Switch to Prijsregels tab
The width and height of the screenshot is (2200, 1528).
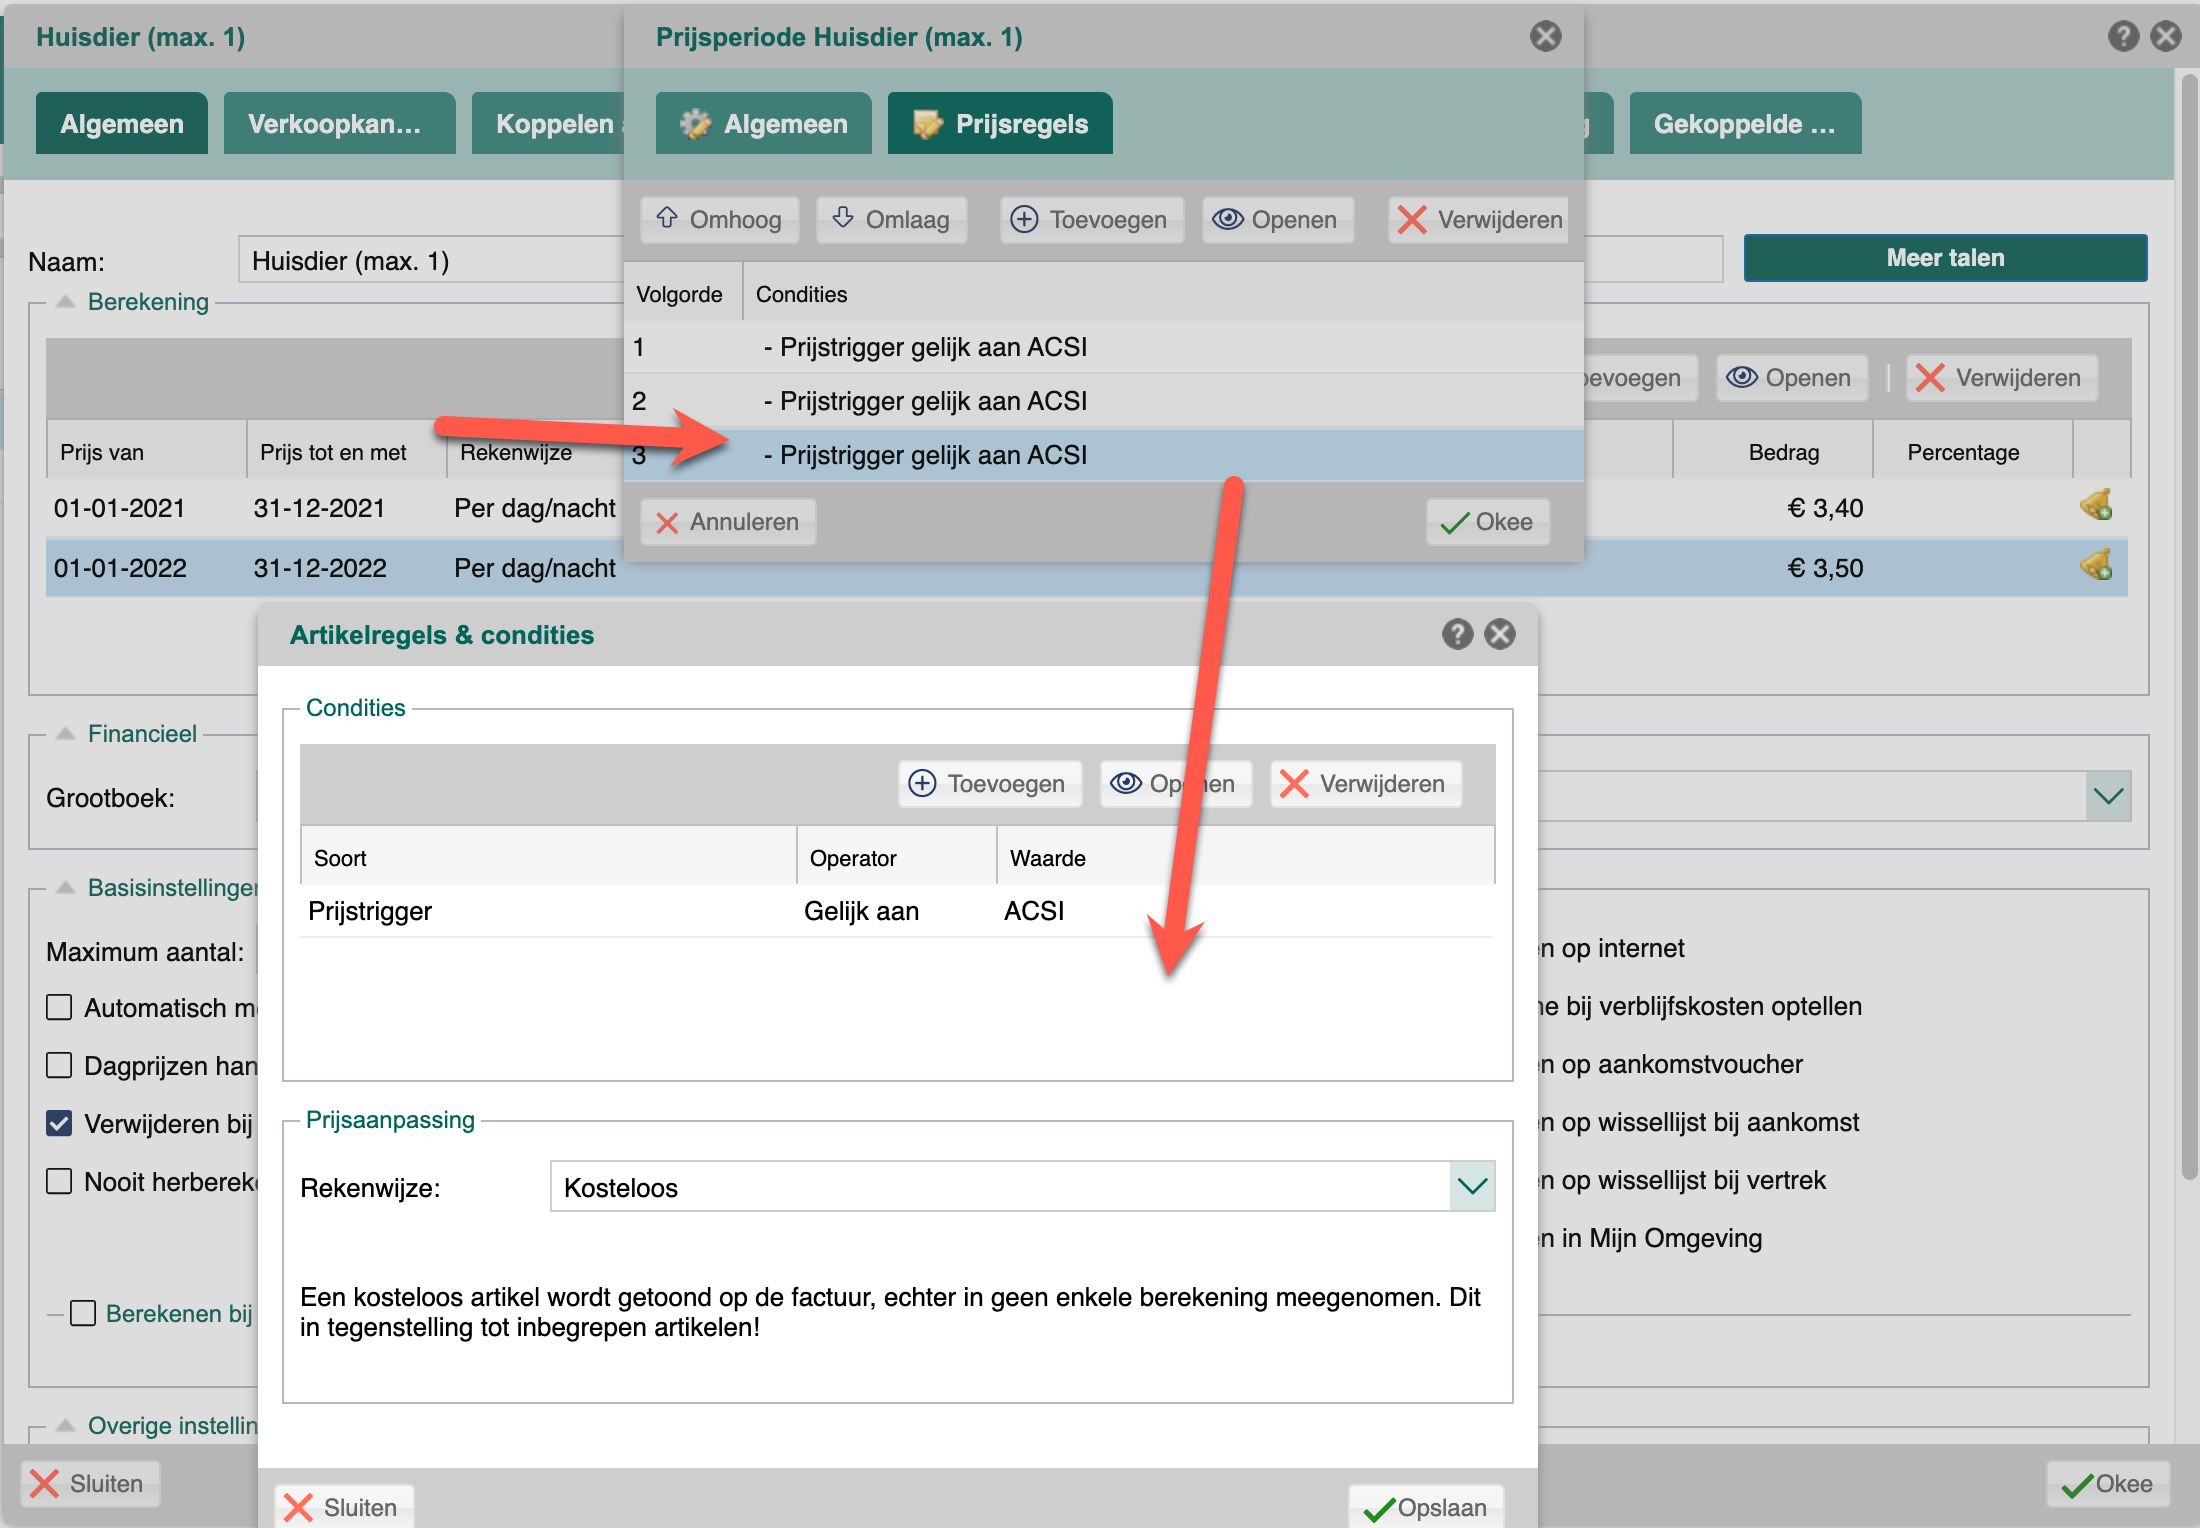click(x=1000, y=124)
